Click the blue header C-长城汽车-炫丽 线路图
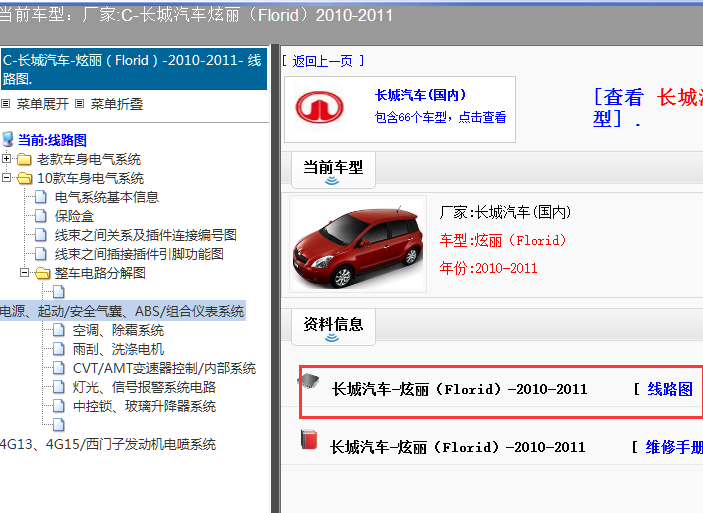Screen dimensions: 703x513 (134, 69)
